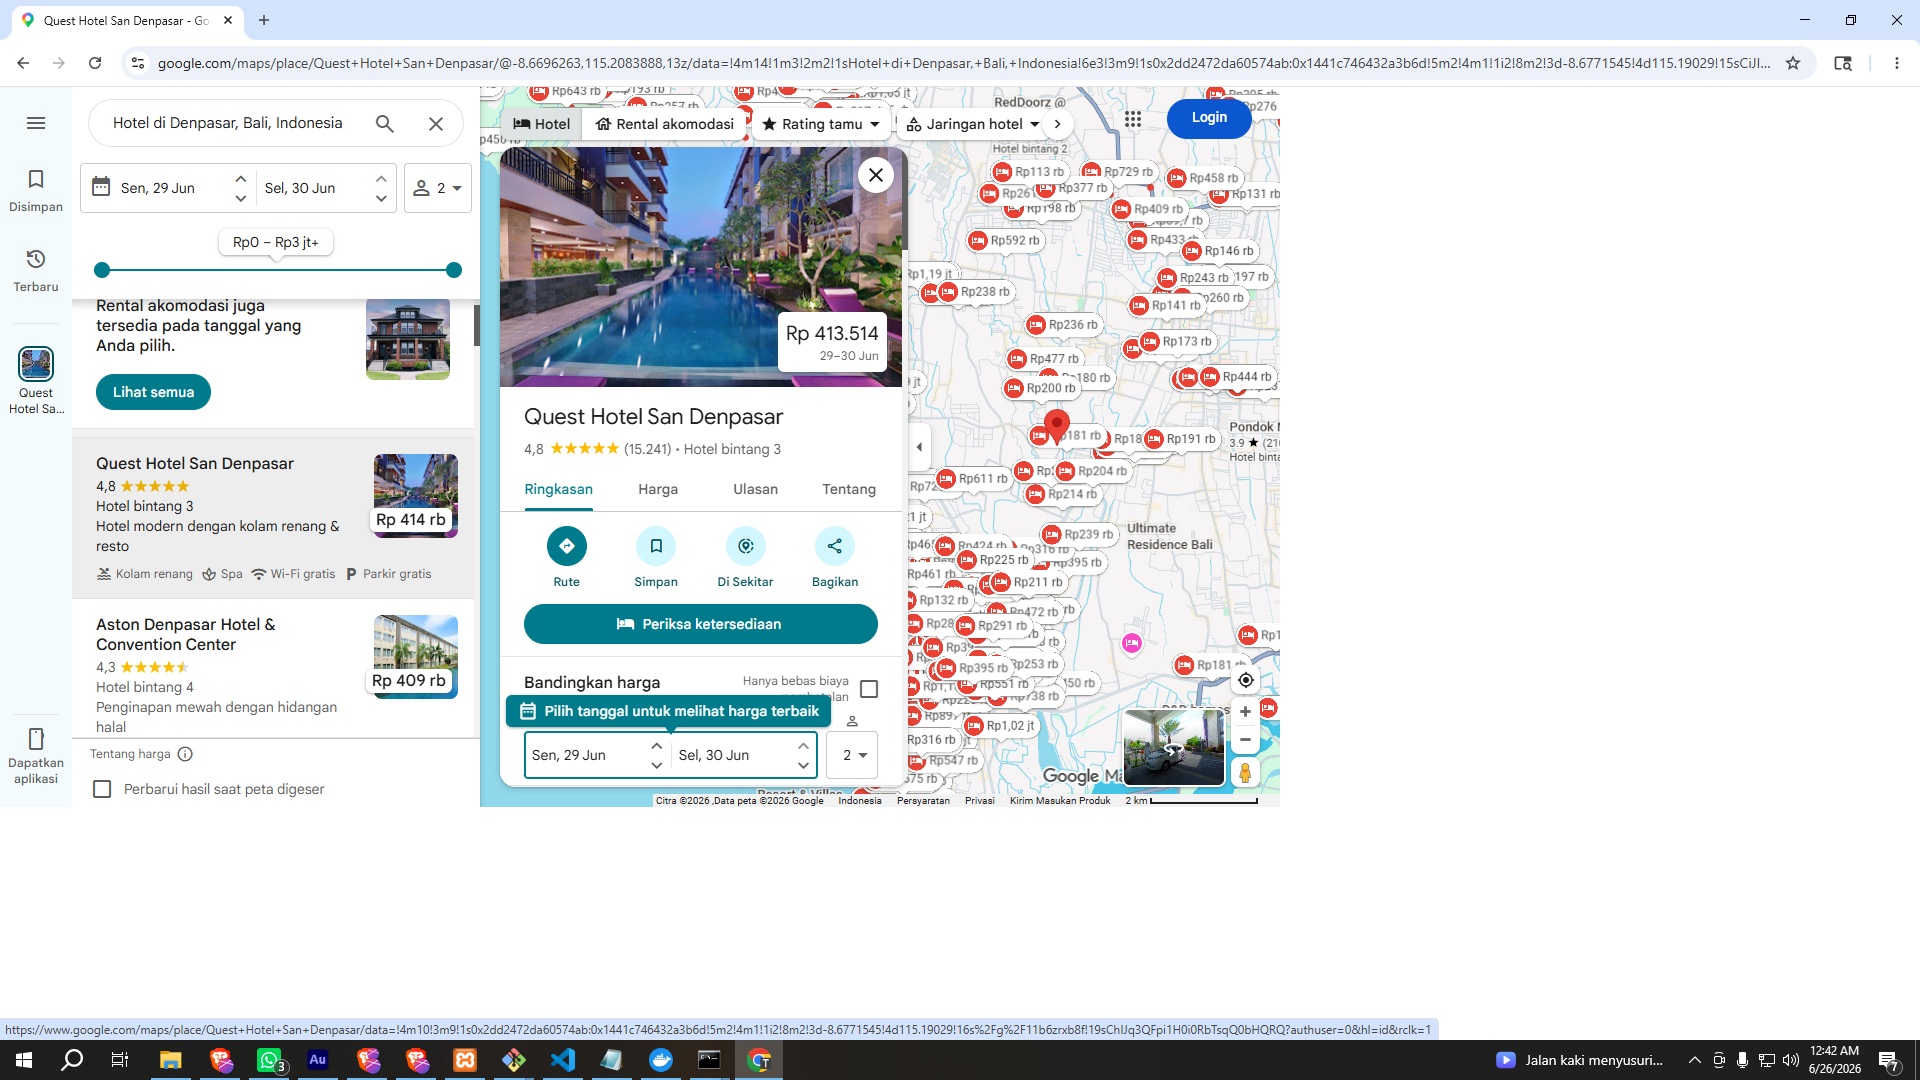Click the Periksa ketersediaan button
This screenshot has width=1920, height=1080.
pyautogui.click(x=701, y=624)
